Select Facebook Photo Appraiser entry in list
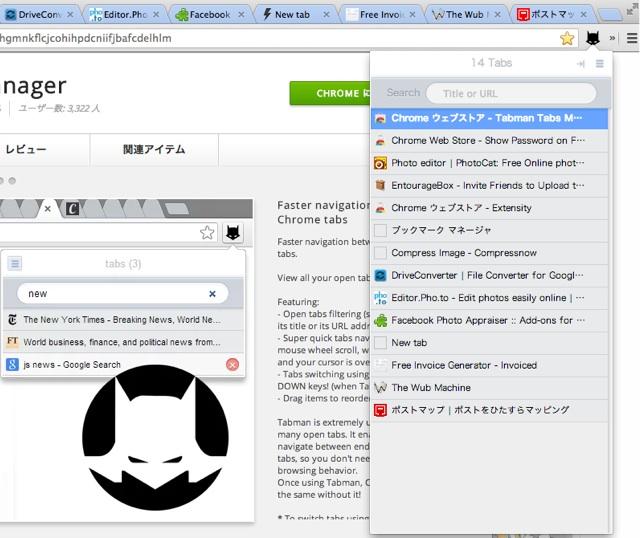 489,320
